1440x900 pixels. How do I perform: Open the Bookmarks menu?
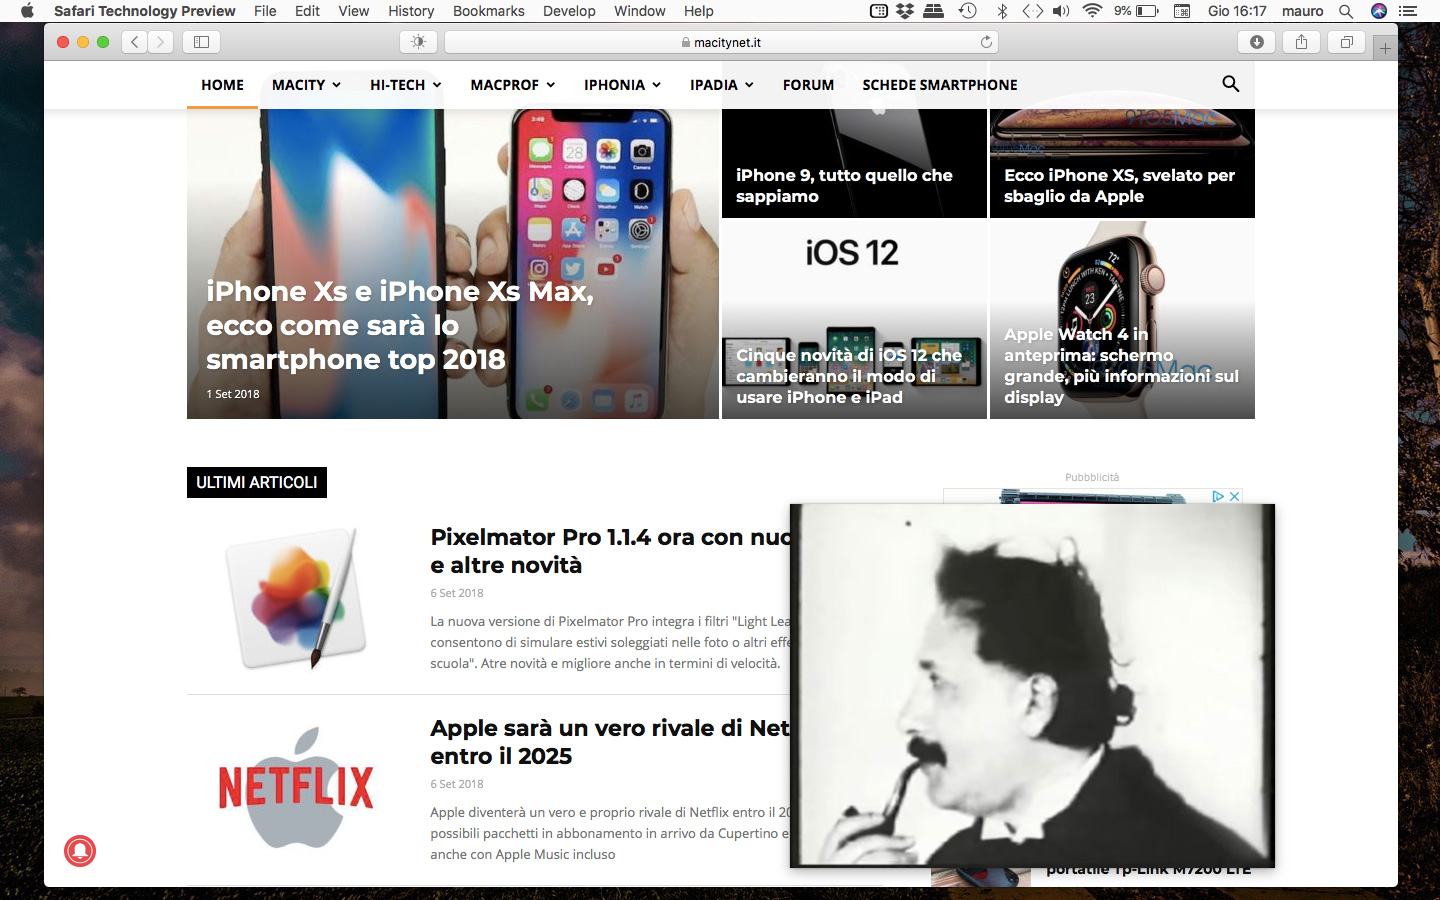[488, 11]
